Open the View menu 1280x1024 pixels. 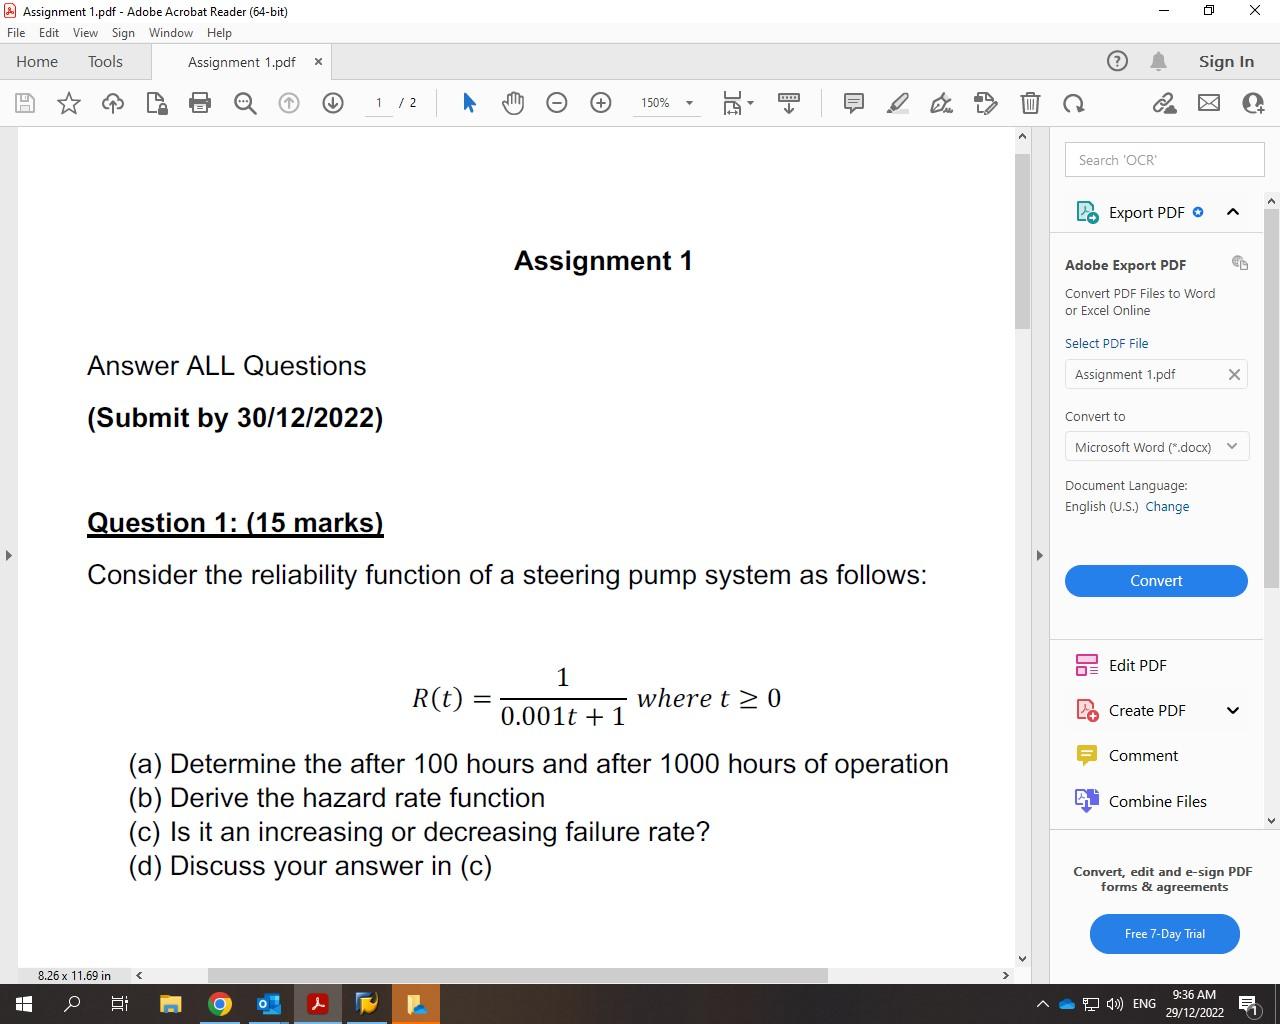85,32
